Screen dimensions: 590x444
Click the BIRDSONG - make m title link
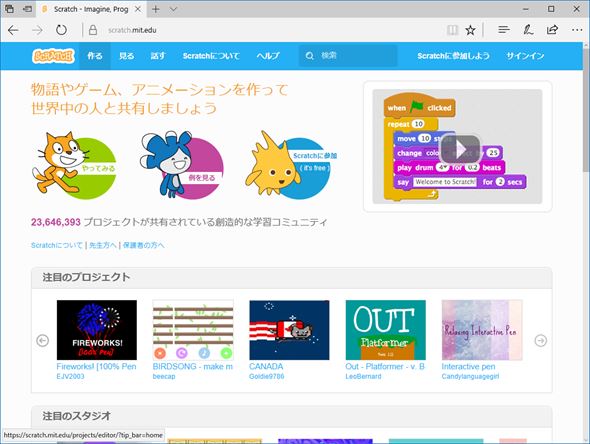click(193, 366)
